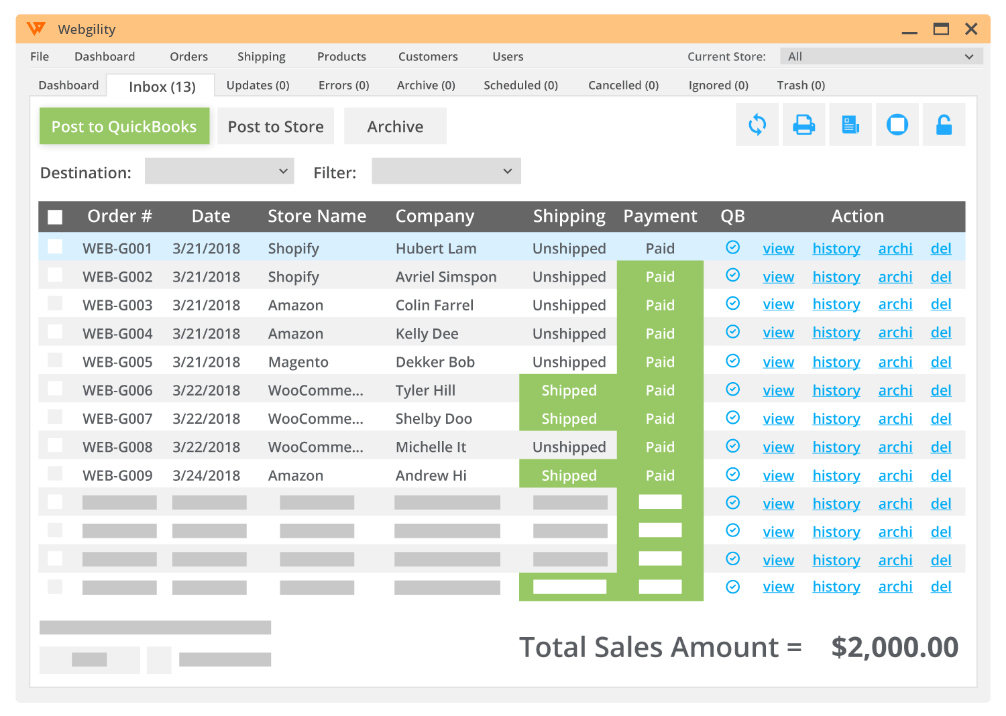Switch to the Trash (0) tab
Screen dimensions: 1006x716
coord(801,85)
